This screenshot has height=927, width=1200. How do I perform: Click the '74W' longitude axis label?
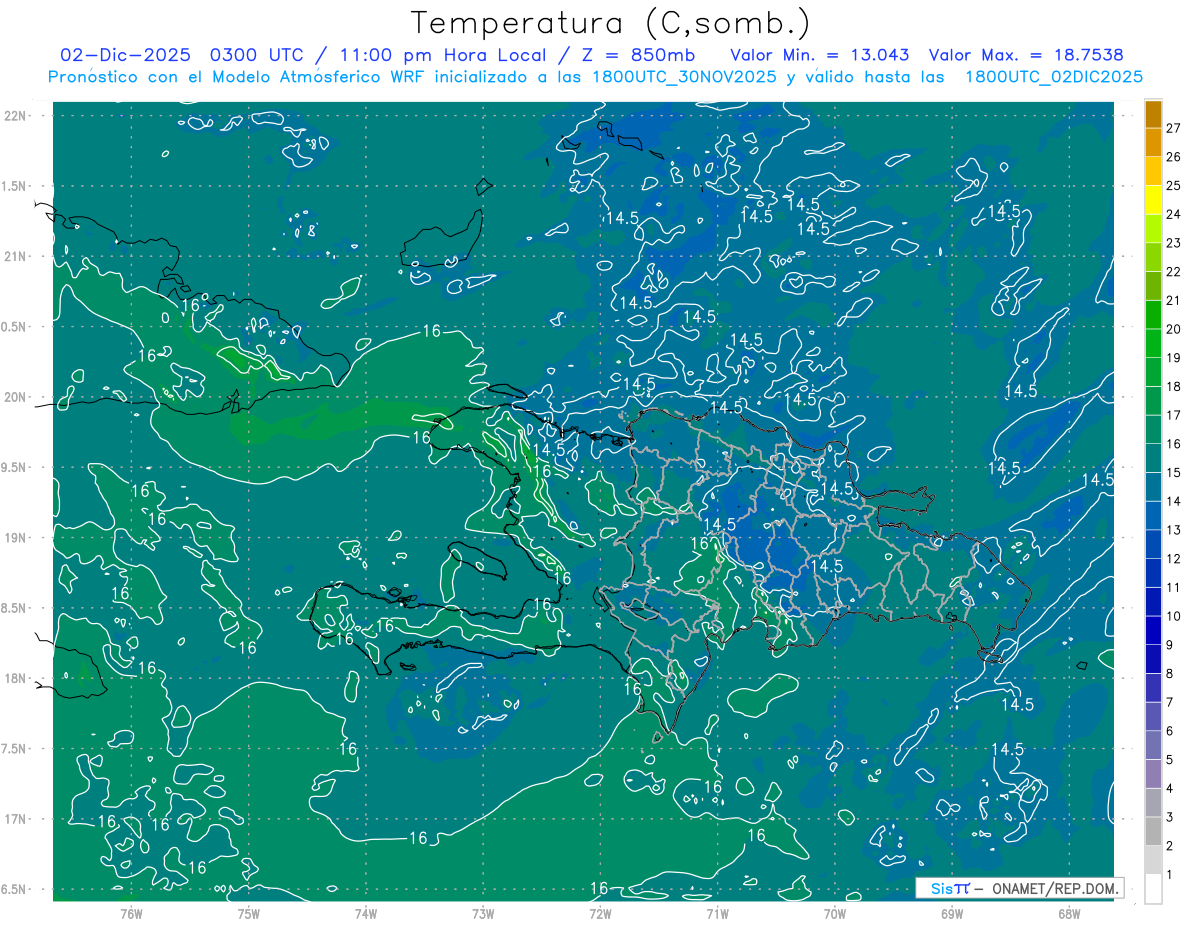tap(365, 914)
